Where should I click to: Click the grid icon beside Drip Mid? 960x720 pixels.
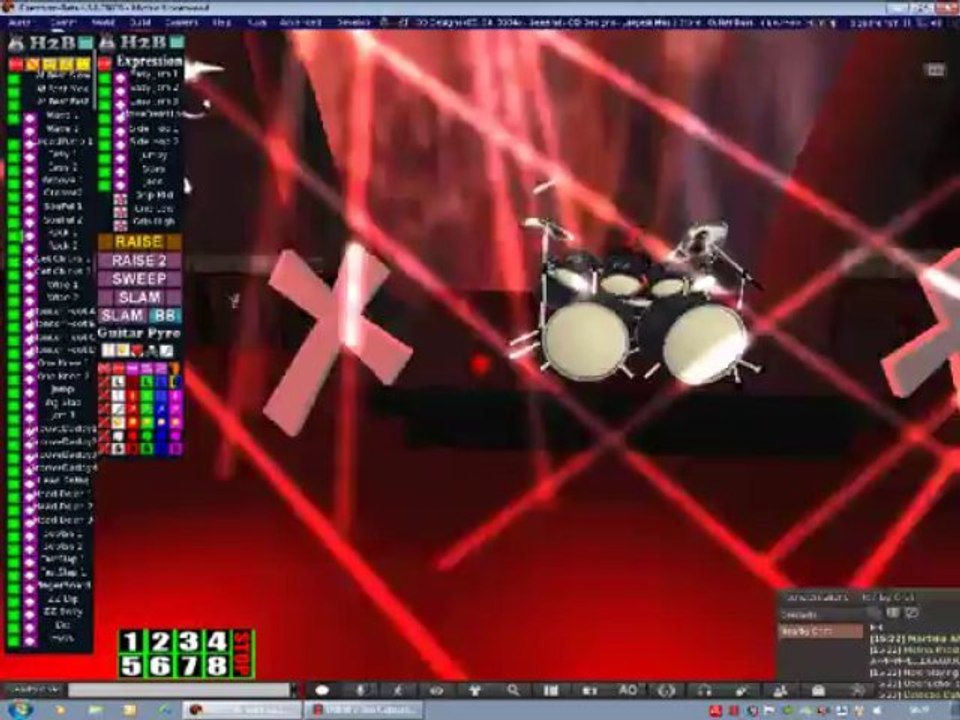point(121,198)
